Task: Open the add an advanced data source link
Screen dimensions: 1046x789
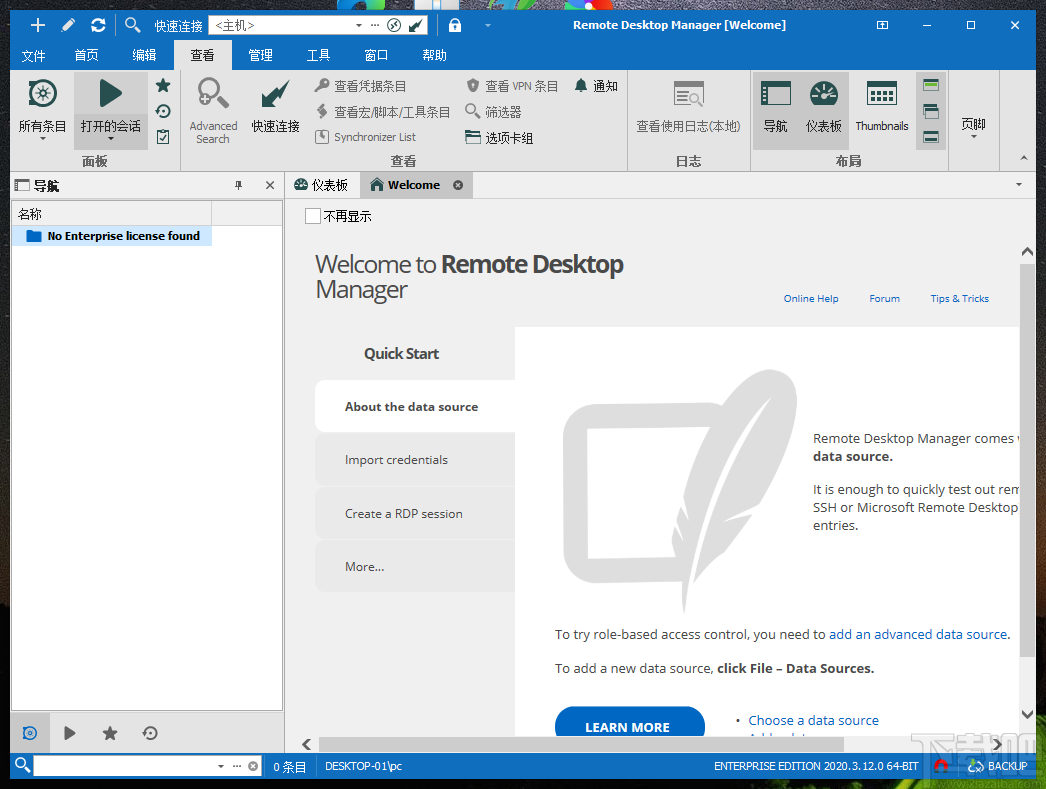Action: click(918, 634)
